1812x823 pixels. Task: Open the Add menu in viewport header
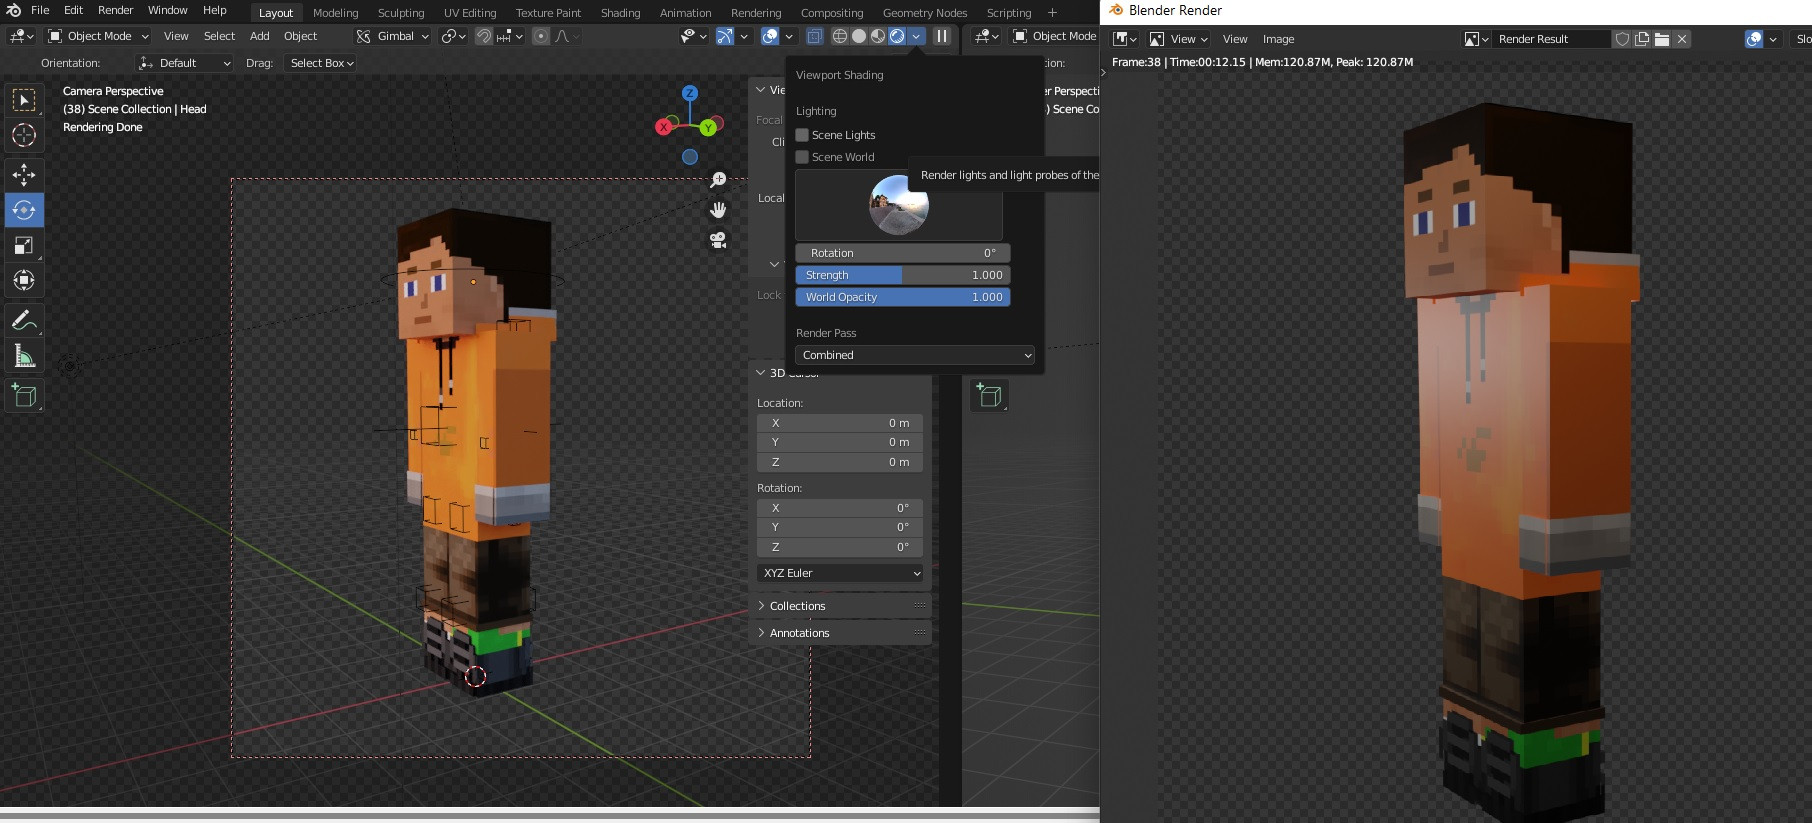coord(260,36)
